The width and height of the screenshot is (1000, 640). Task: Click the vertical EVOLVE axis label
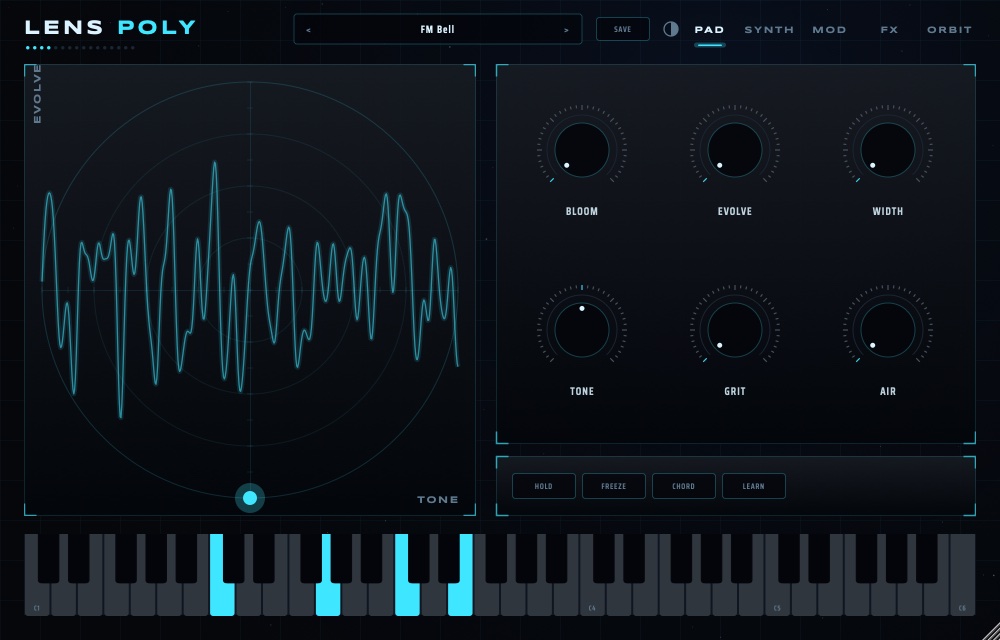click(x=37, y=94)
